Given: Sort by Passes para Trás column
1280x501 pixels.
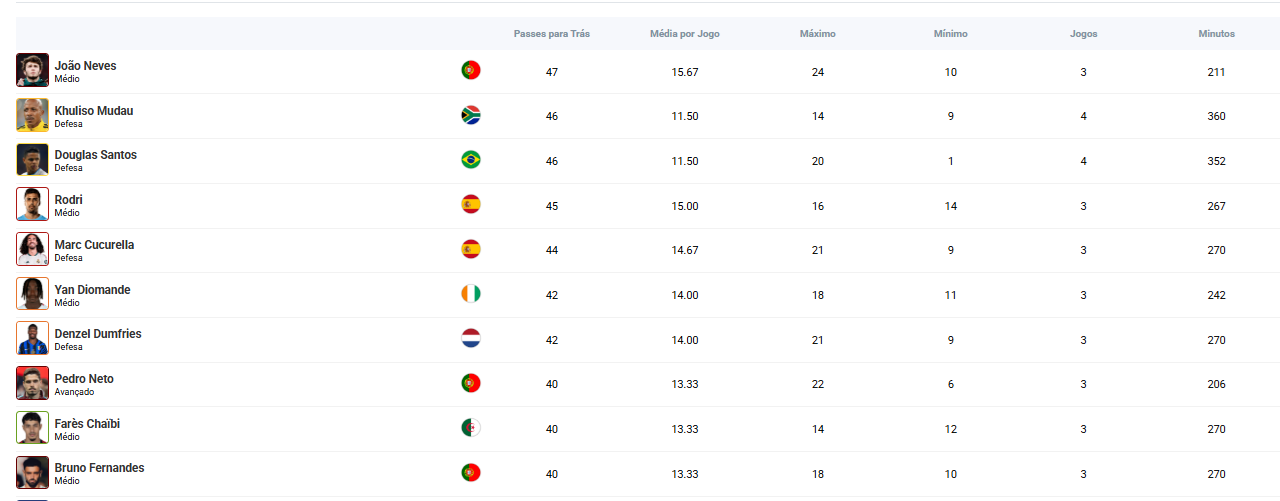Looking at the screenshot, I should tap(552, 34).
